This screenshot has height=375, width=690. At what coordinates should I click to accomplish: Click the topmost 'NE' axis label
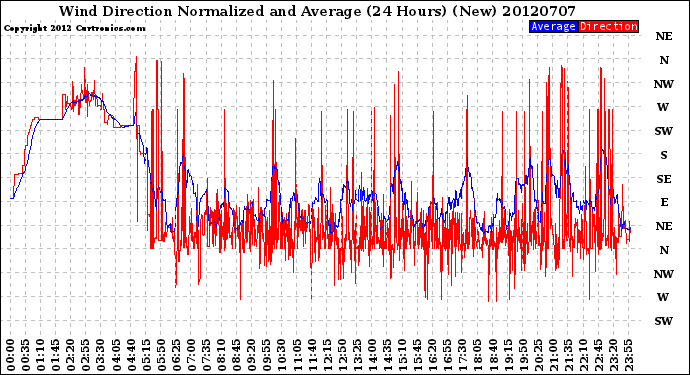664,37
